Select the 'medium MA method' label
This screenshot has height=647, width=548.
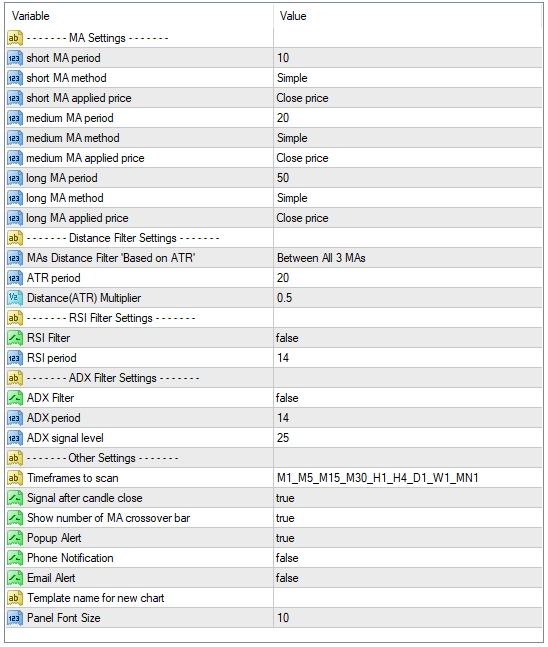73,138
